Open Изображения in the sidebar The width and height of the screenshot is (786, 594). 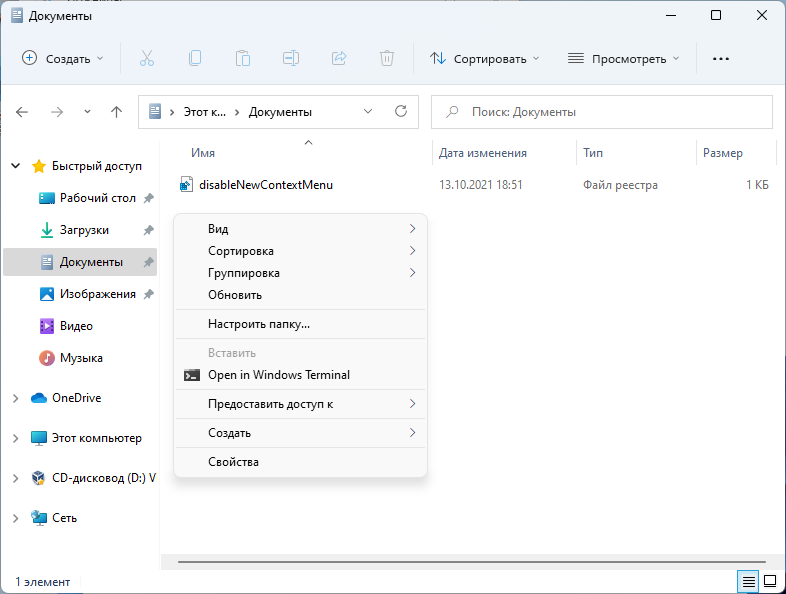[98, 294]
